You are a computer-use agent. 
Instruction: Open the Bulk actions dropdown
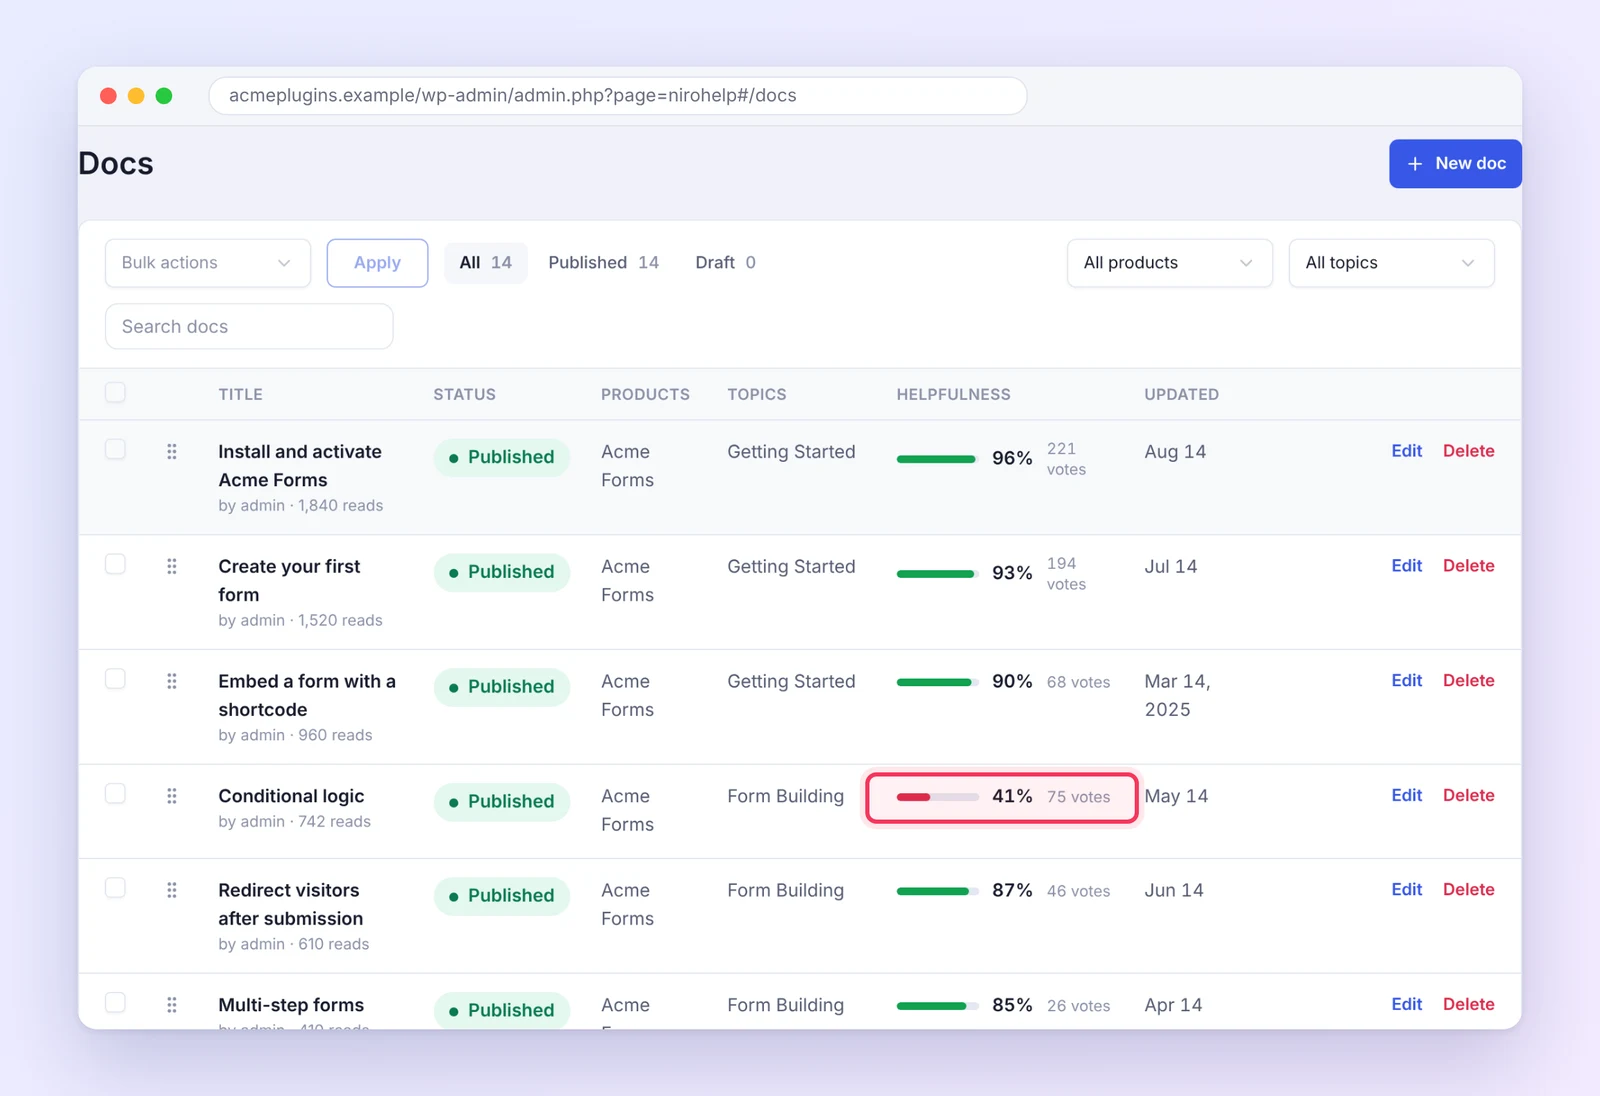click(208, 263)
